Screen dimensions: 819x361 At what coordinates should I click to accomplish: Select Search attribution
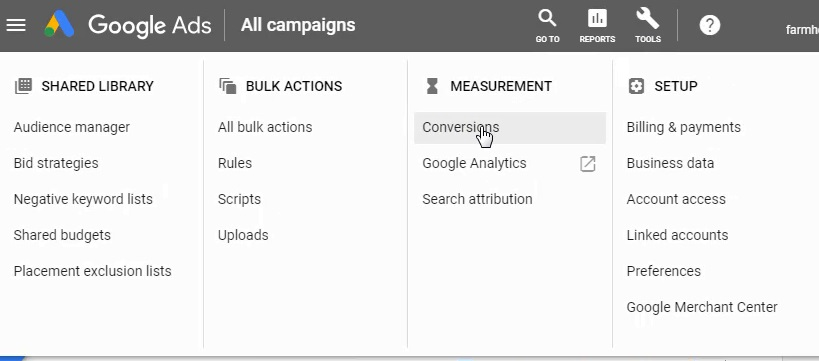477,200
